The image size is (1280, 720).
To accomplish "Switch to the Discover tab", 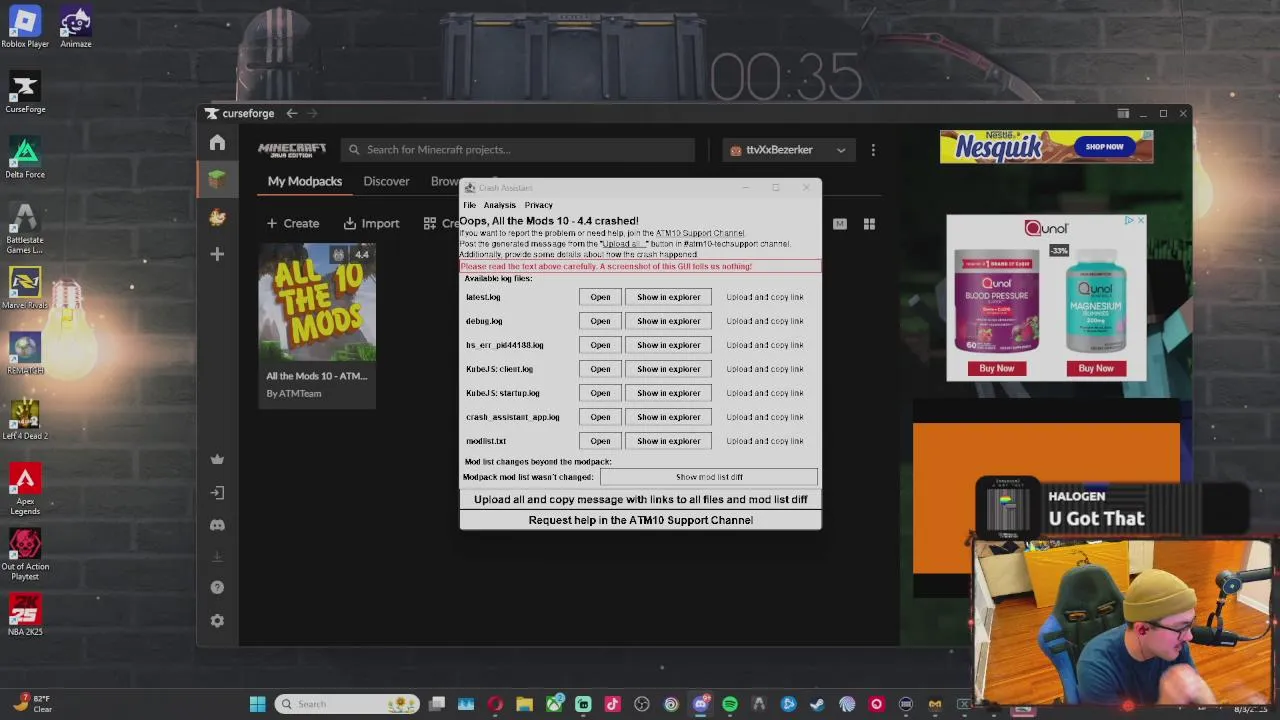I will (x=386, y=181).
